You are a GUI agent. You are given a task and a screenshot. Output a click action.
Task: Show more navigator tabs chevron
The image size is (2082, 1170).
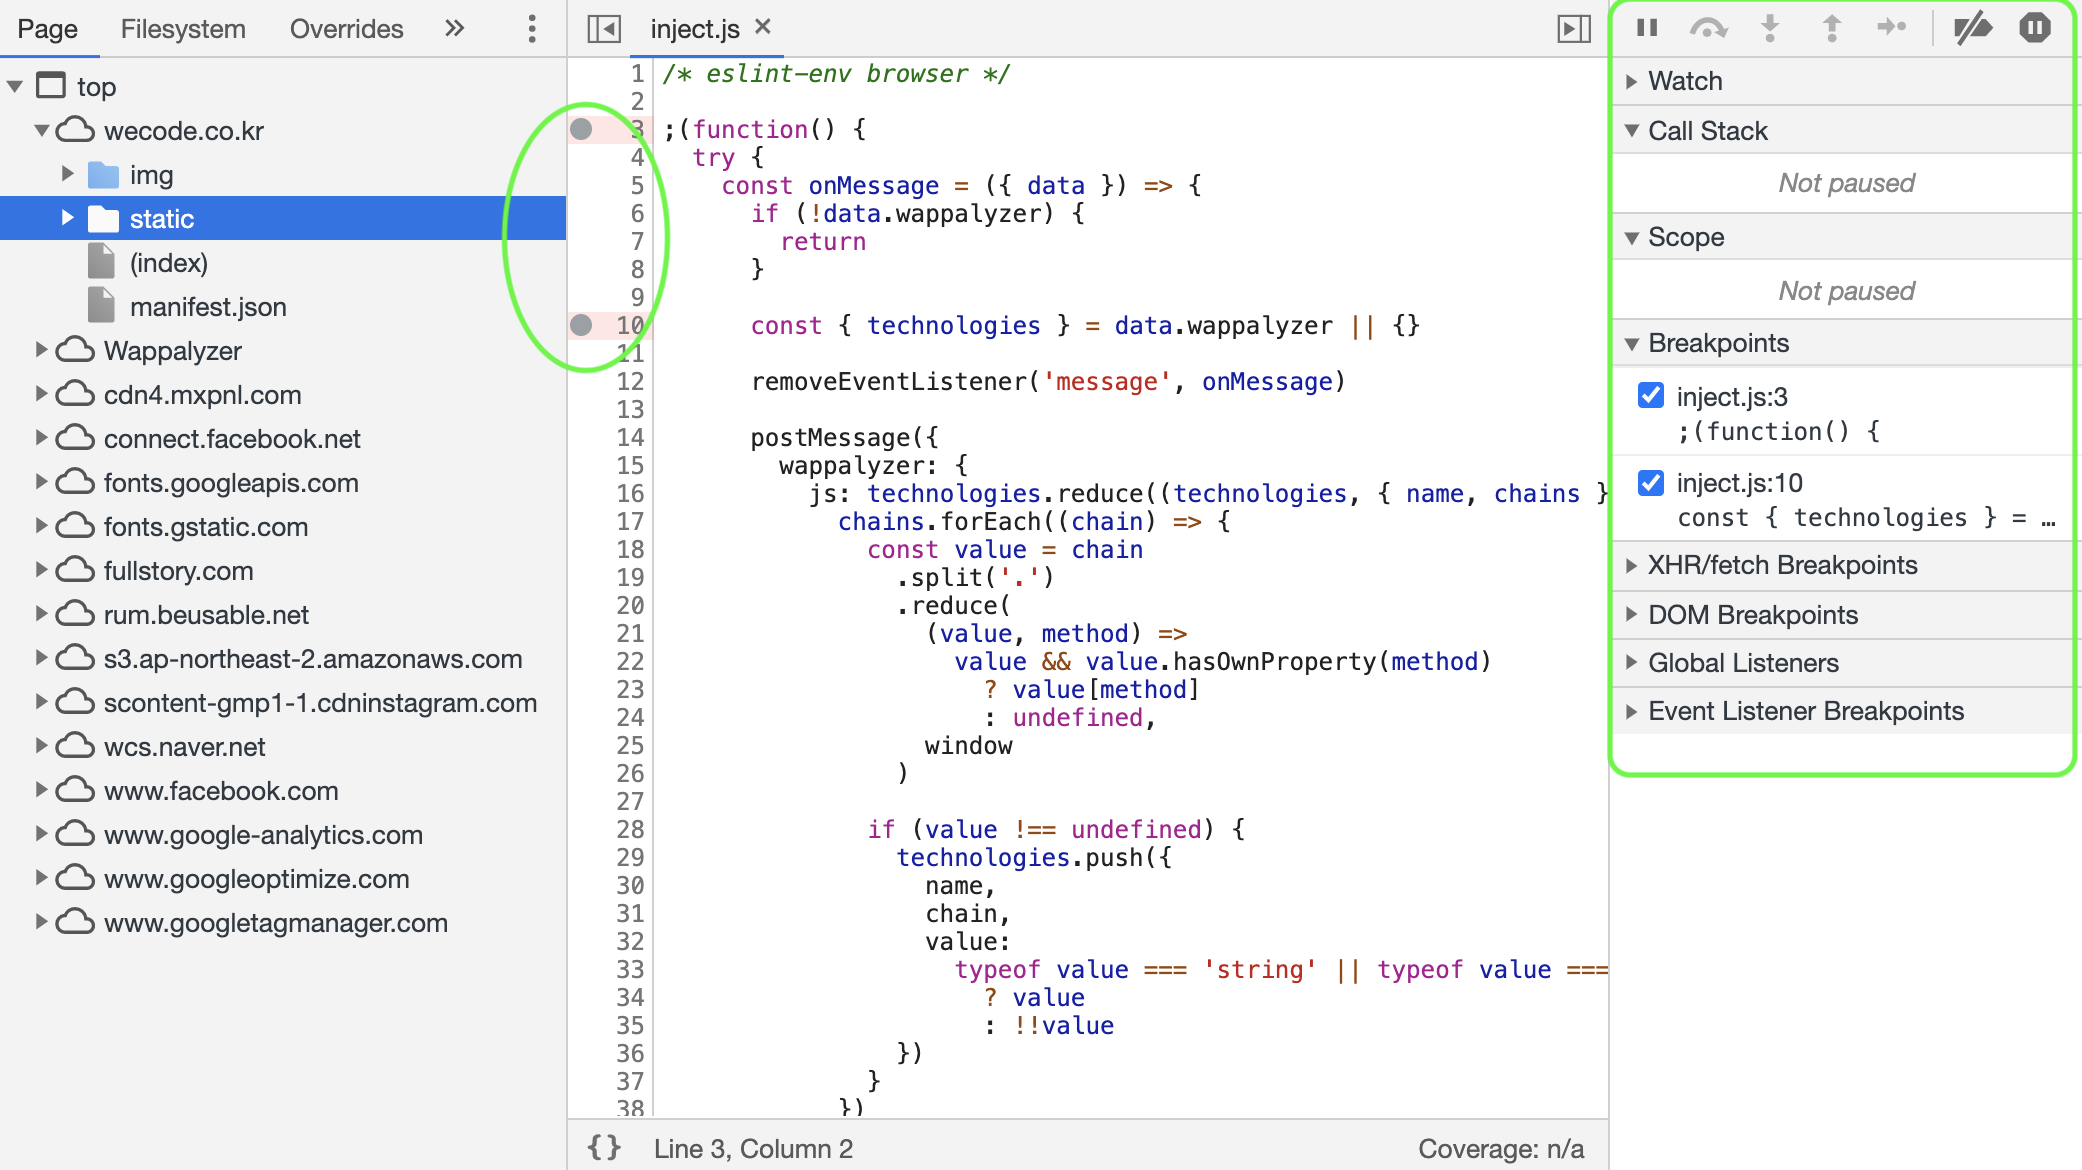454,28
